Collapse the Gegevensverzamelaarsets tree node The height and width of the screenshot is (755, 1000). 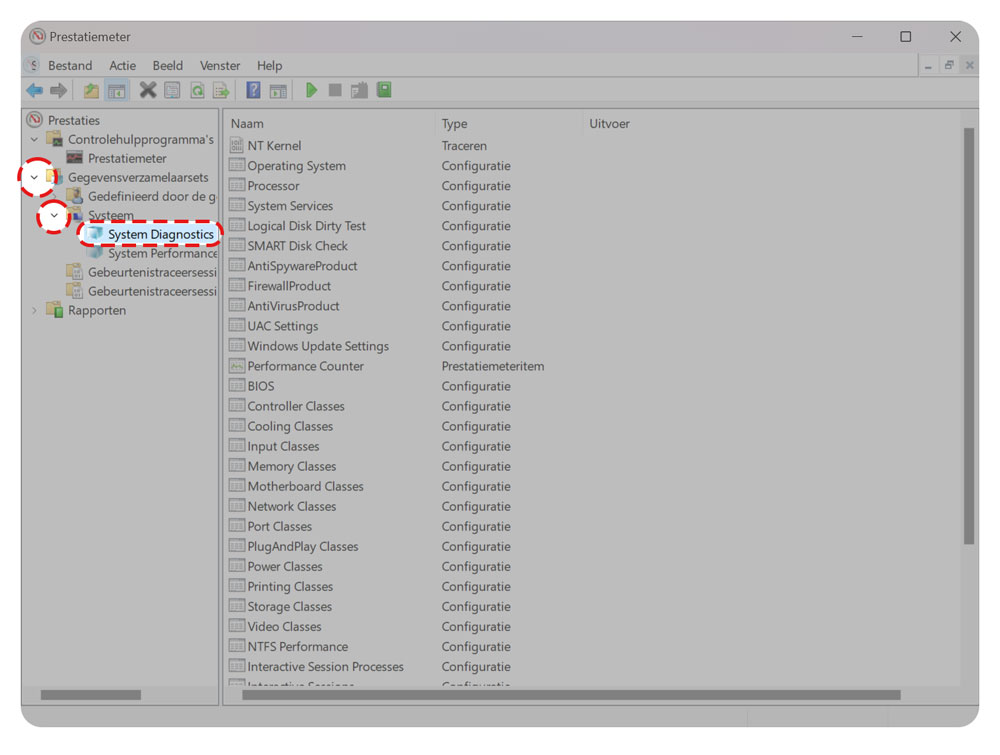(35, 178)
